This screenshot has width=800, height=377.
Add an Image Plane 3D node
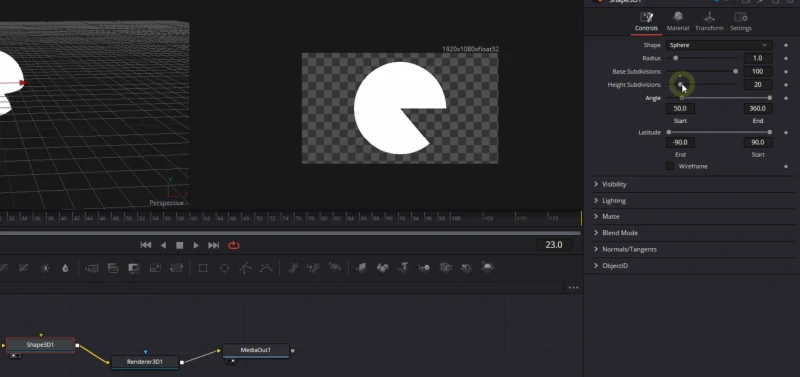(x=361, y=267)
